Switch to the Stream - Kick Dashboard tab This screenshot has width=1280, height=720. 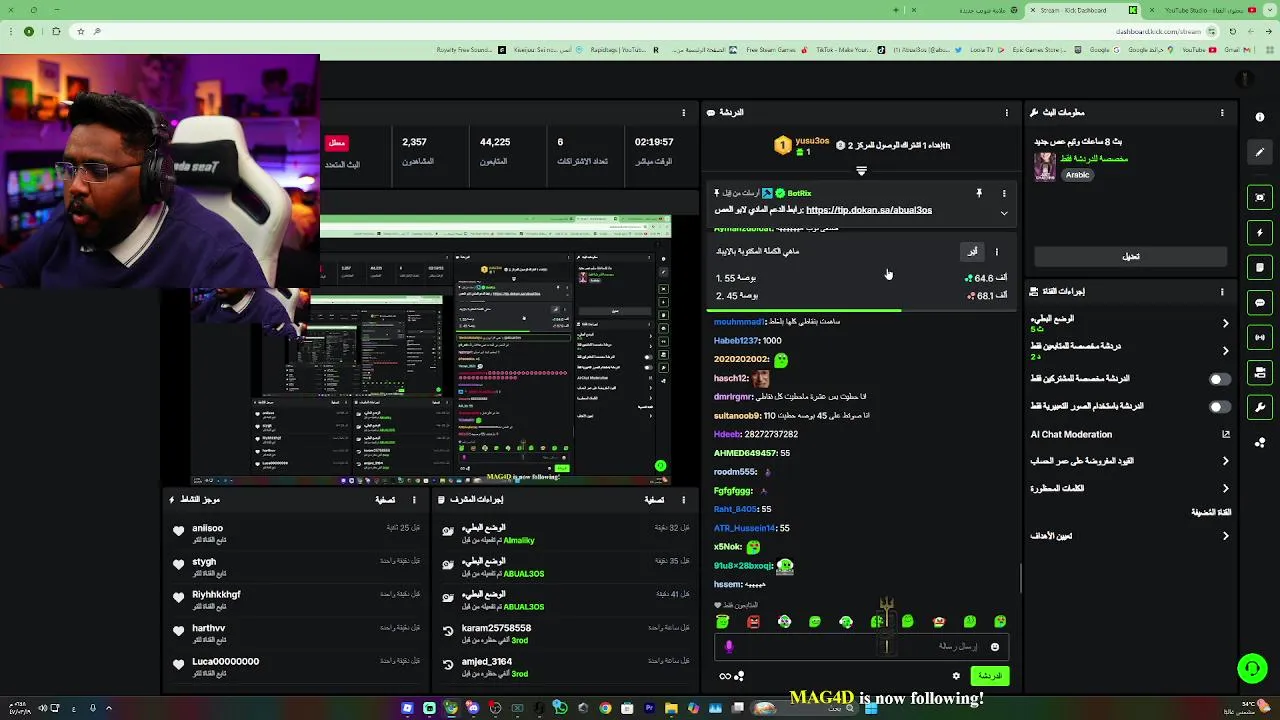click(1080, 10)
